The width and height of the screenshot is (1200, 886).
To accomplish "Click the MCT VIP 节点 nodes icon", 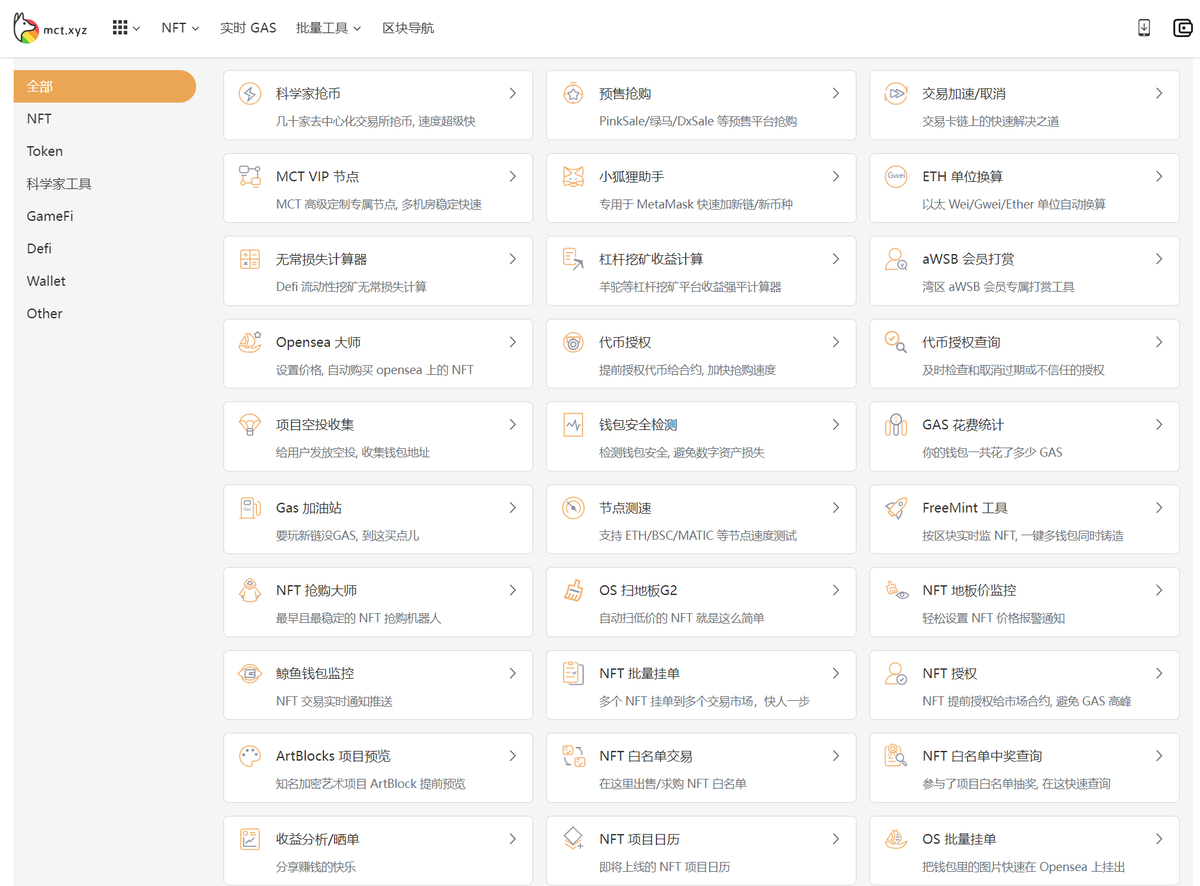I will tap(250, 177).
